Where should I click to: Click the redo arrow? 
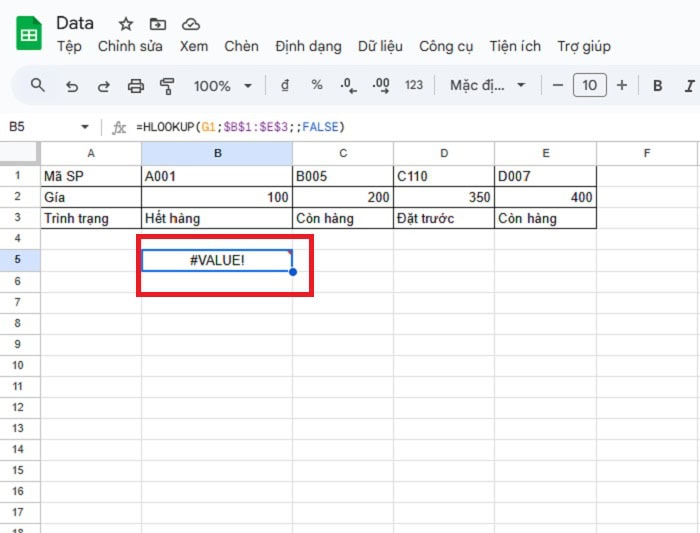102,86
